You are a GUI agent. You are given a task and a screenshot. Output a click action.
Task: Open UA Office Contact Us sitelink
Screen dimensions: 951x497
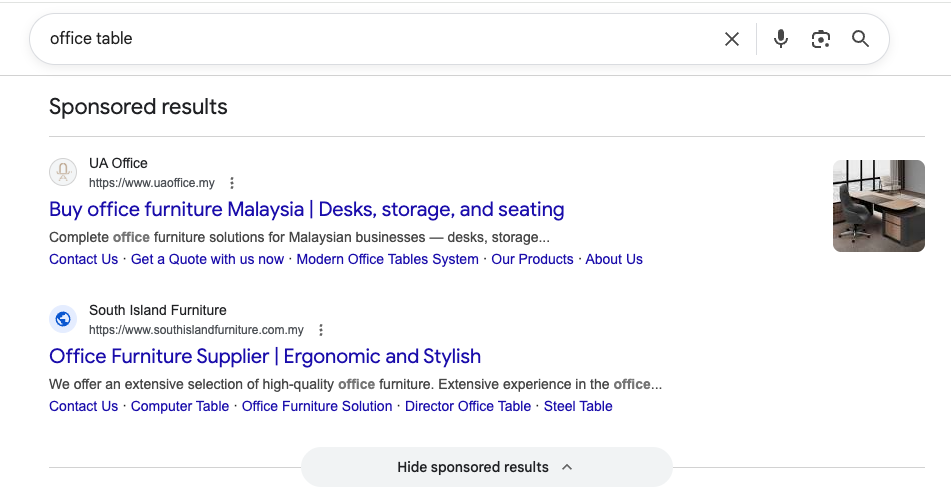pyautogui.click(x=83, y=259)
